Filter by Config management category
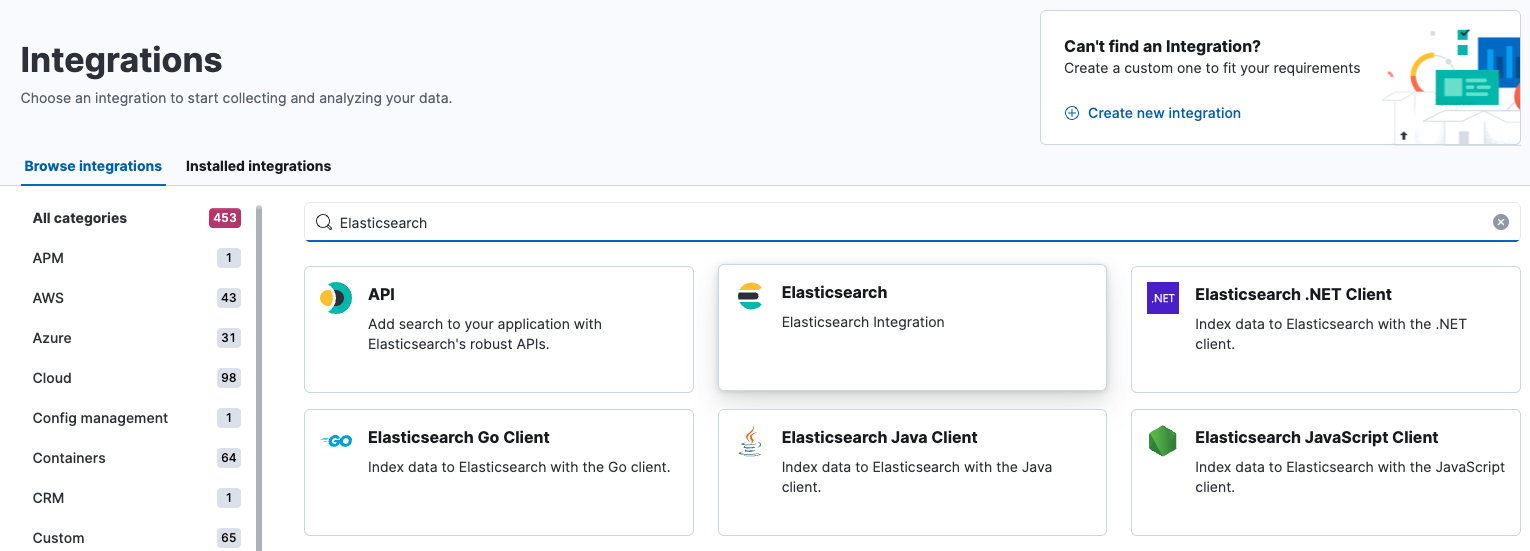Viewport: 1530px width, 551px height. pos(136,418)
